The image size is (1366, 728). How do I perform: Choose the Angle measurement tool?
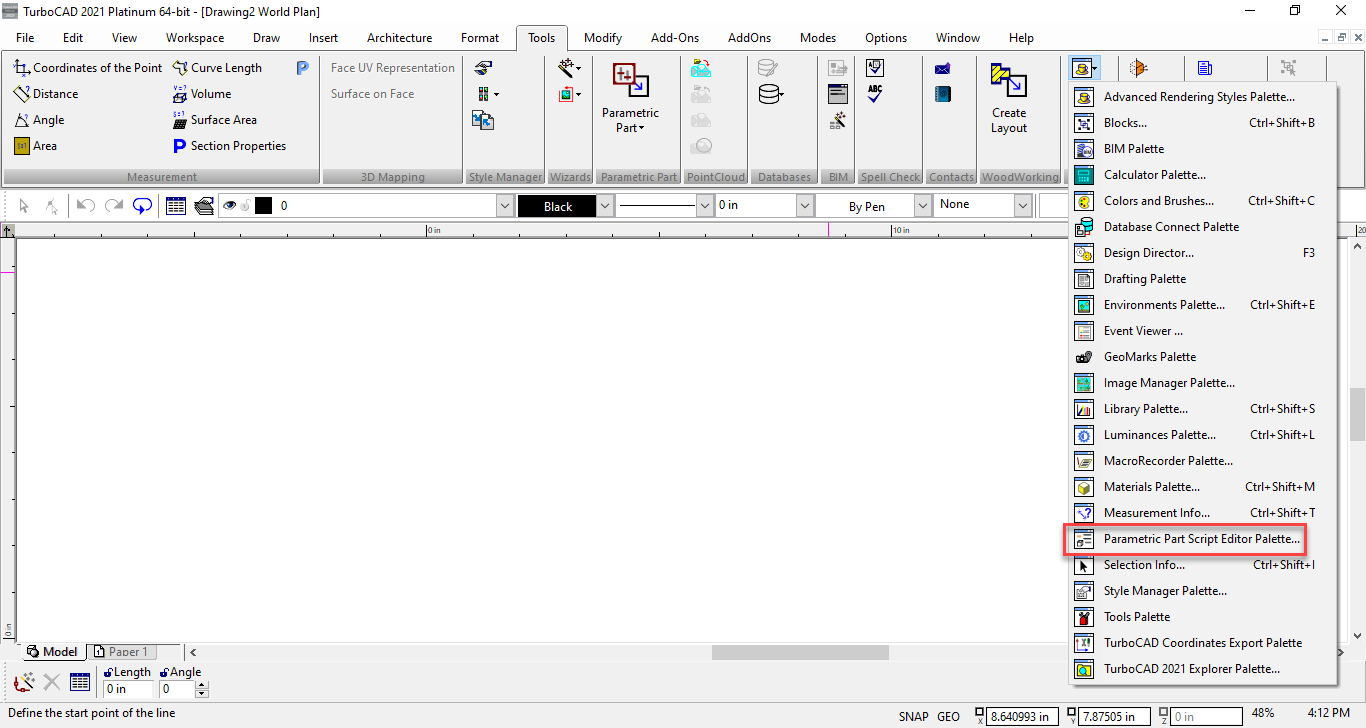pos(39,120)
